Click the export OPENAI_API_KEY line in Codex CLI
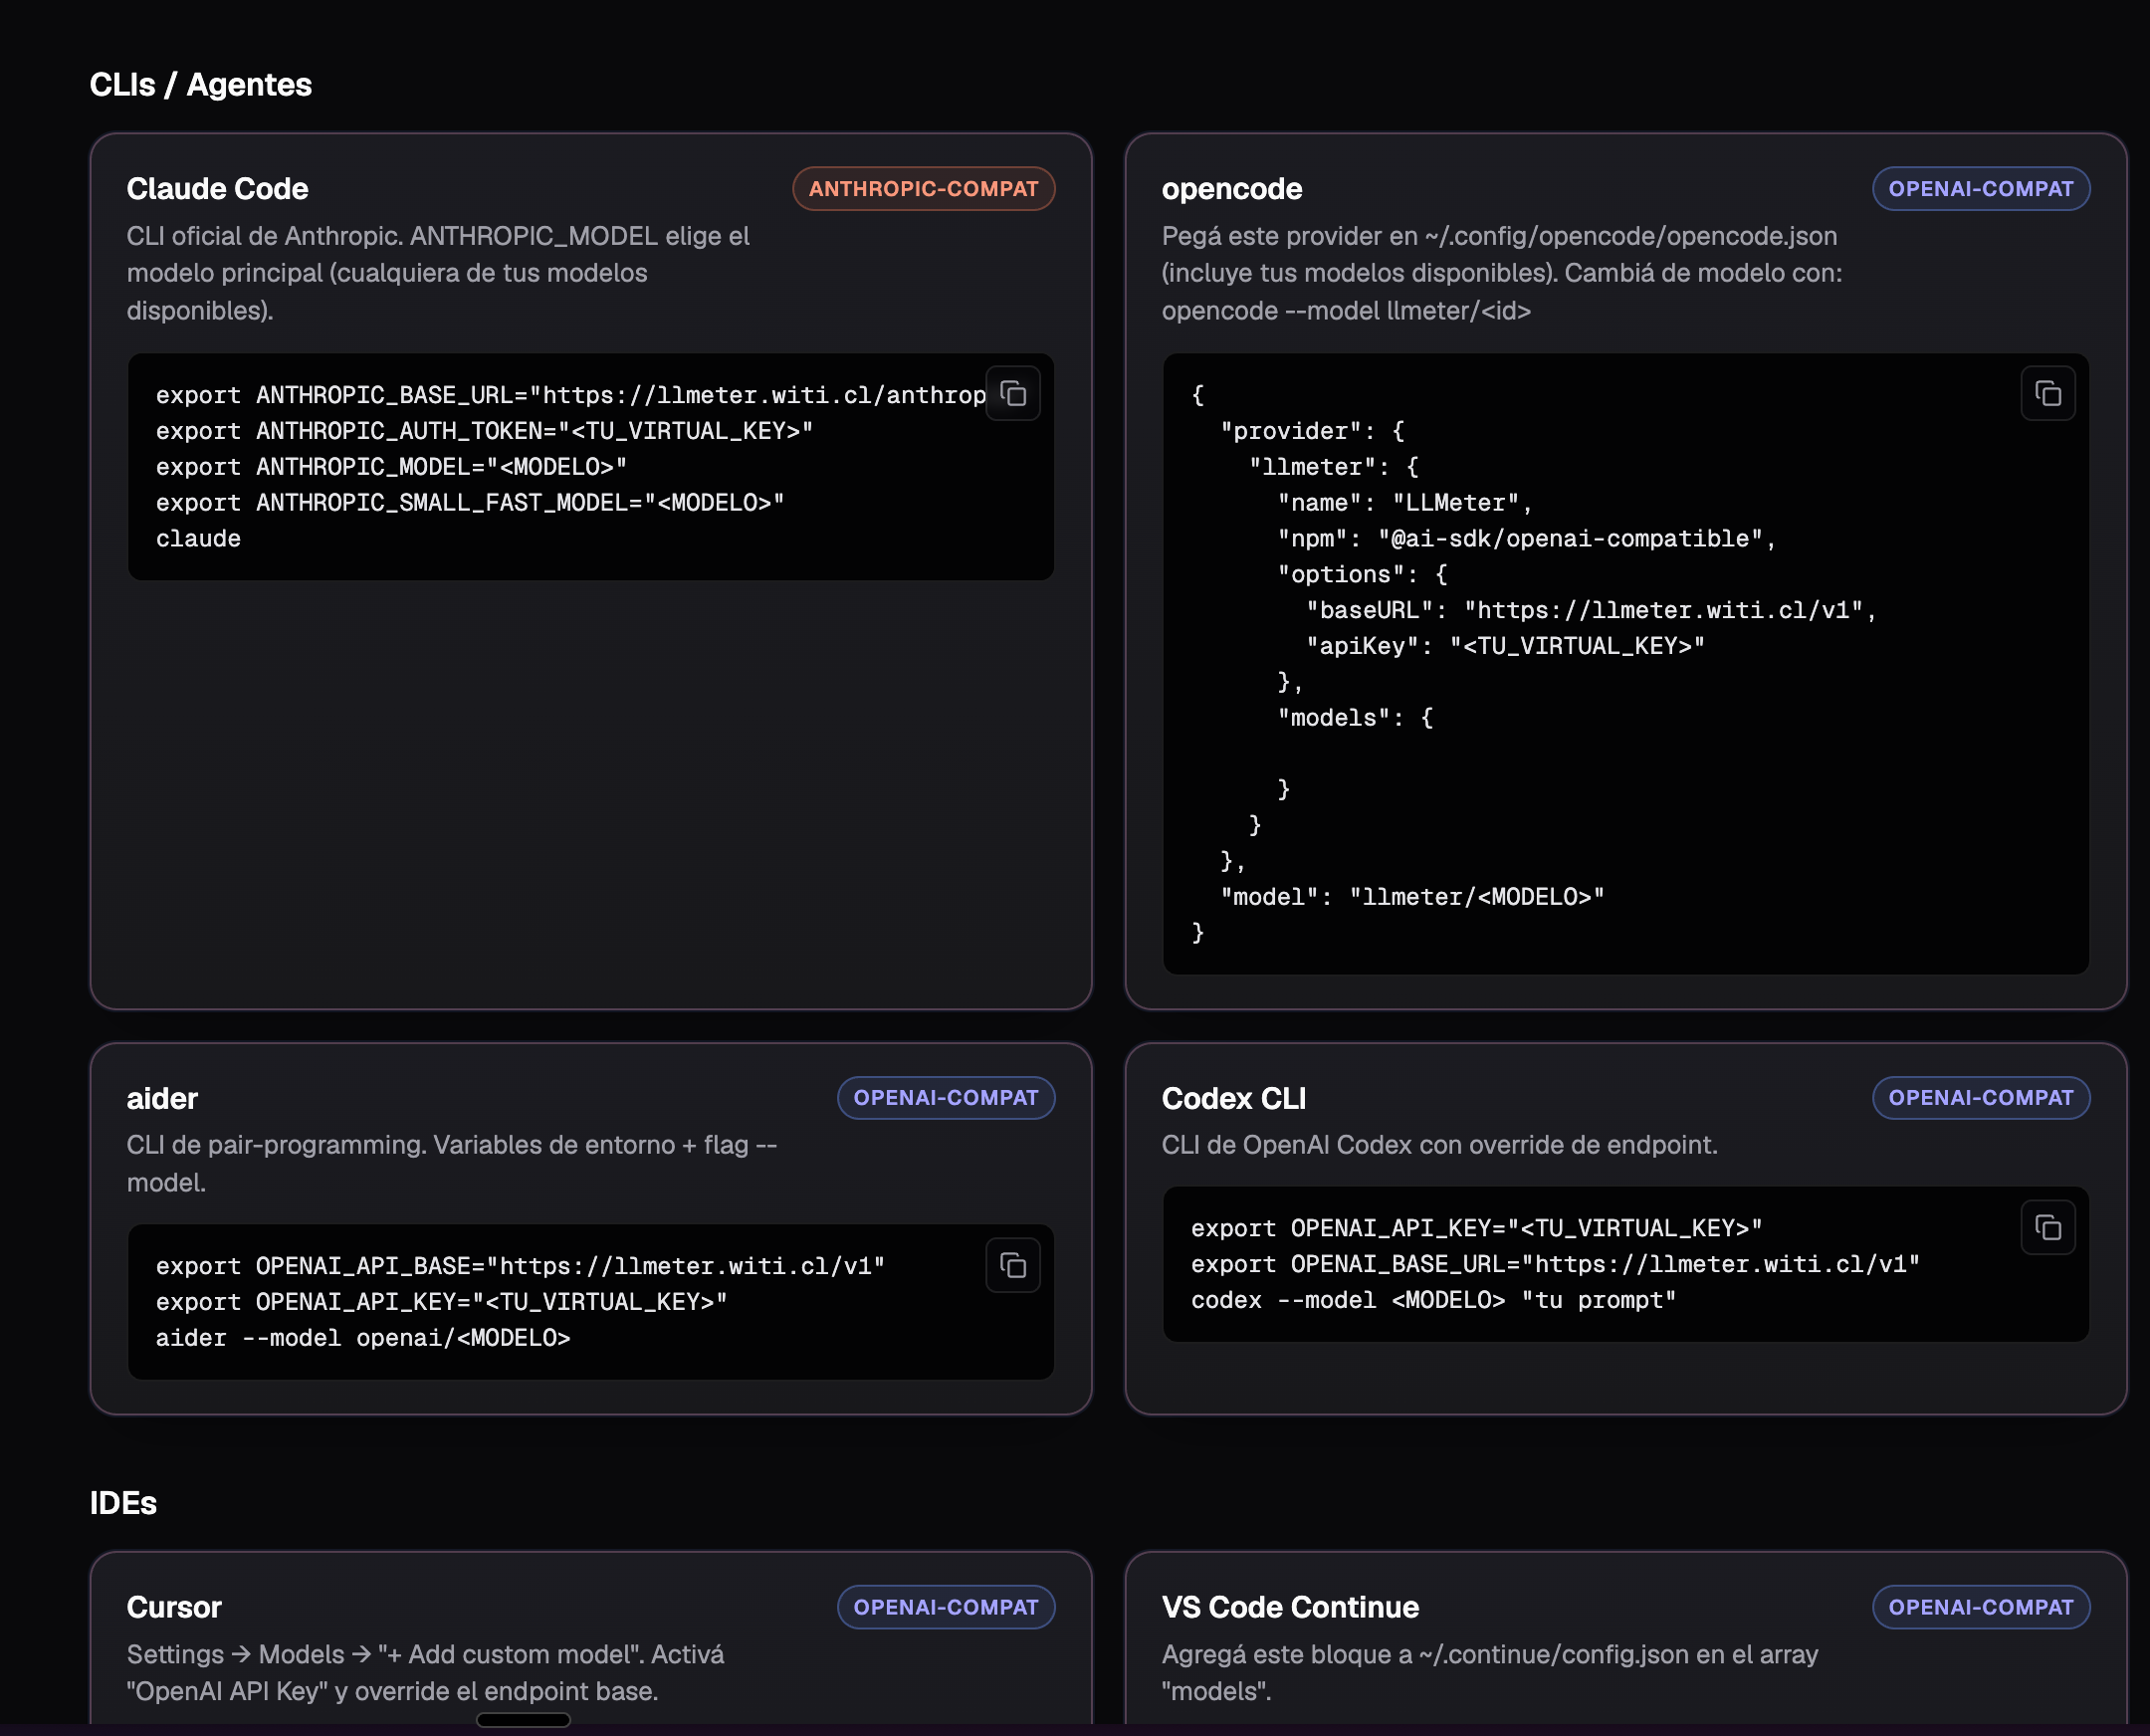The height and width of the screenshot is (1736, 2150). pos(1476,1228)
